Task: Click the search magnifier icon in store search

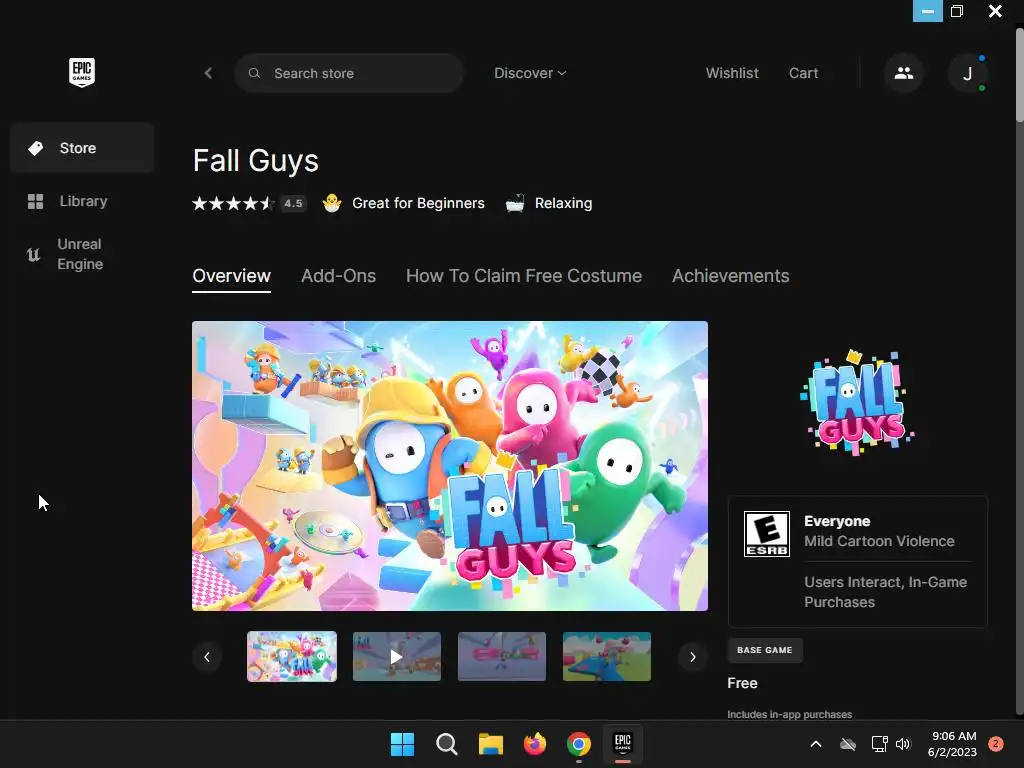Action: 255,73
